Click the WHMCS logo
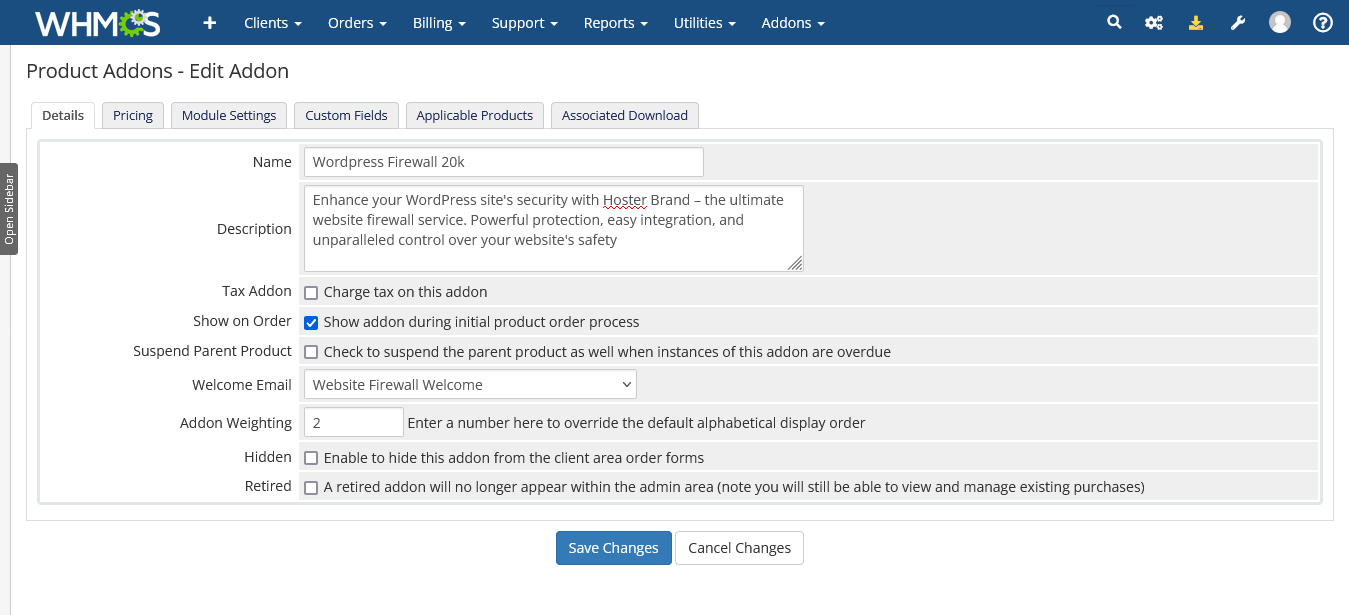This screenshot has height=615, width=1349. (97, 22)
